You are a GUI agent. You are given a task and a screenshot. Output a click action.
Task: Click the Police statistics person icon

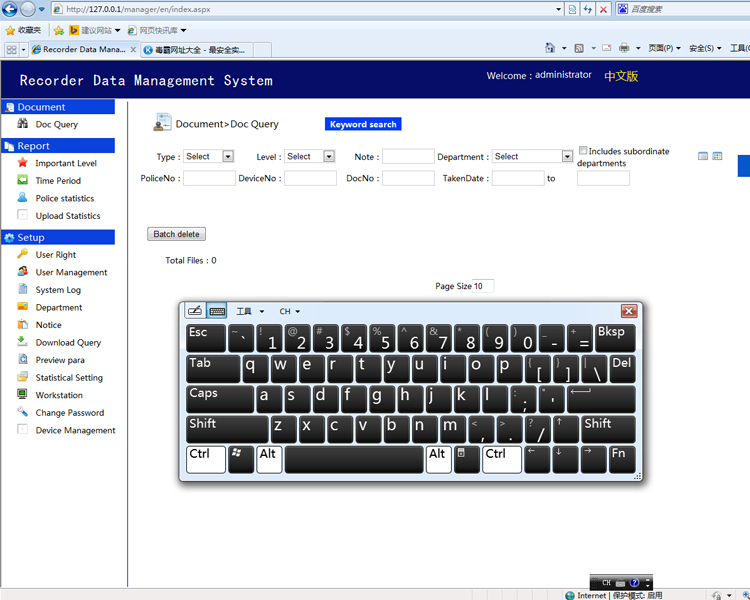[23, 198]
